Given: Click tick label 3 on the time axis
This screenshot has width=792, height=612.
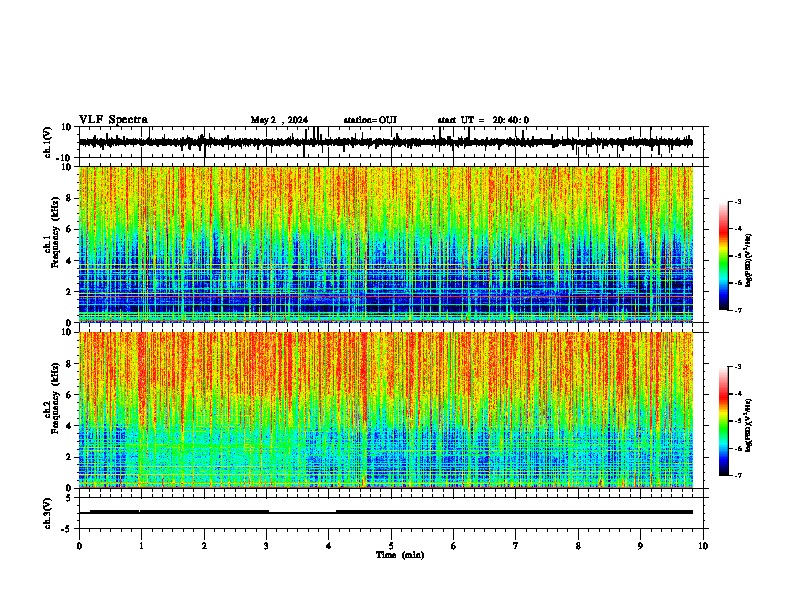Looking at the screenshot, I should coord(266,546).
